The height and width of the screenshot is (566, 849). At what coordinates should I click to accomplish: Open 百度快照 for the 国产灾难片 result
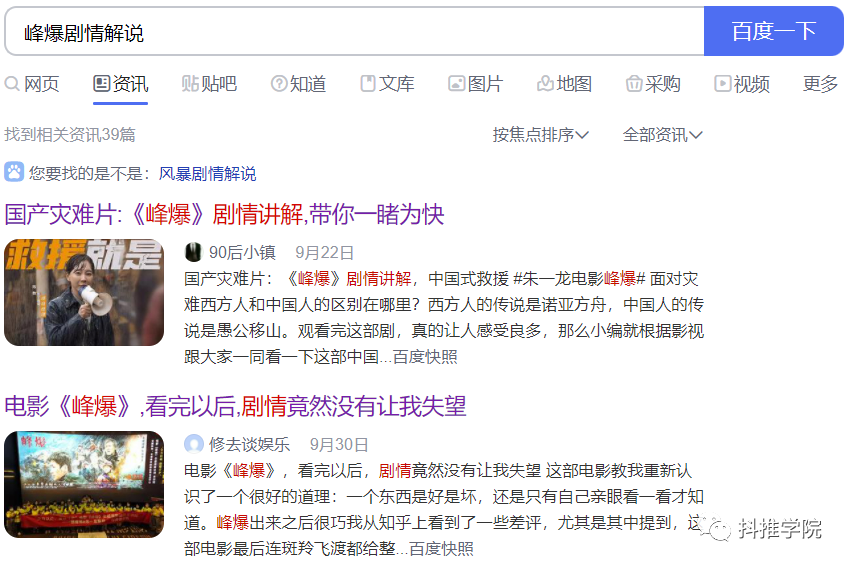point(425,357)
